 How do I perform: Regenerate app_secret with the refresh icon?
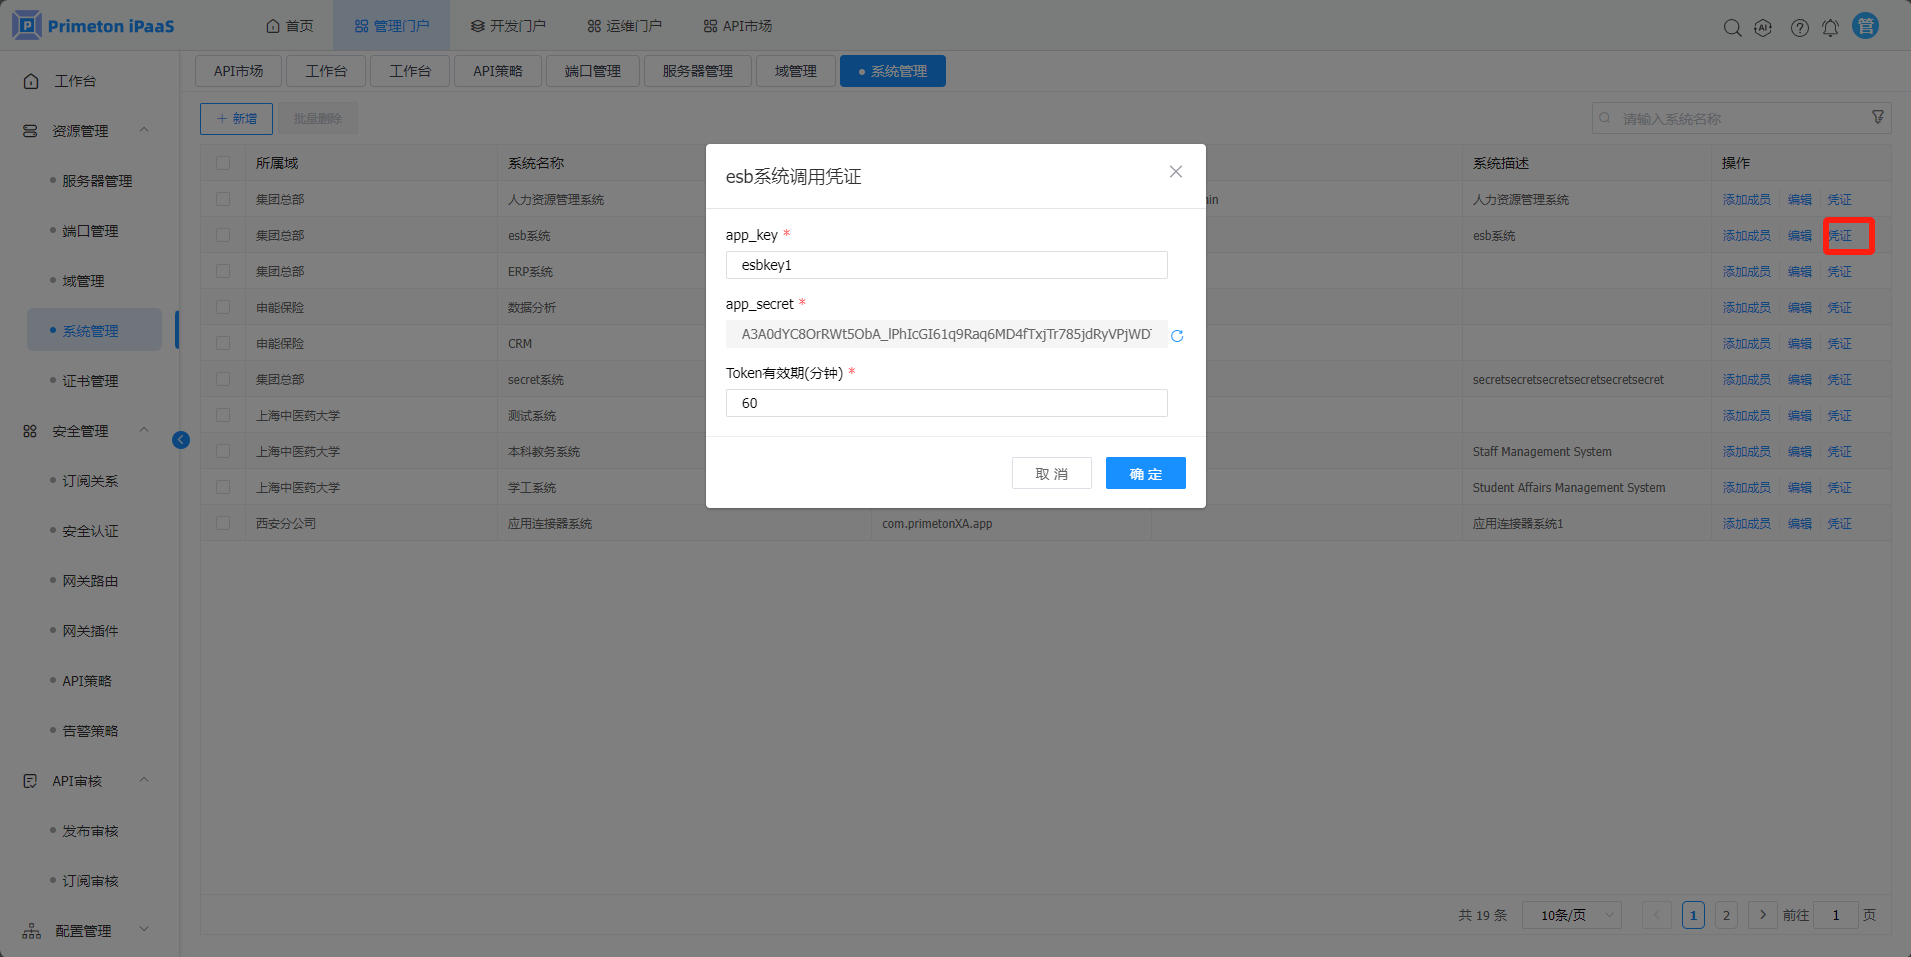tap(1177, 336)
